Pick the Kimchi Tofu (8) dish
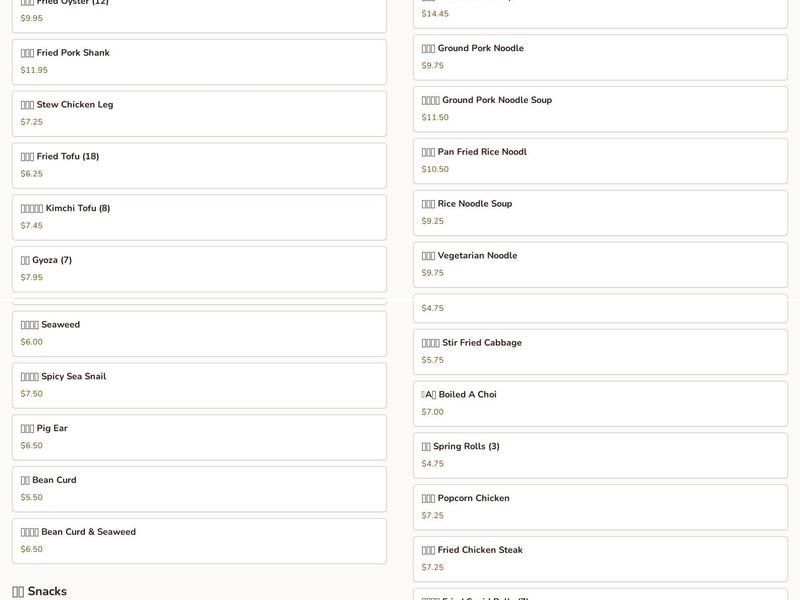 click(199, 217)
